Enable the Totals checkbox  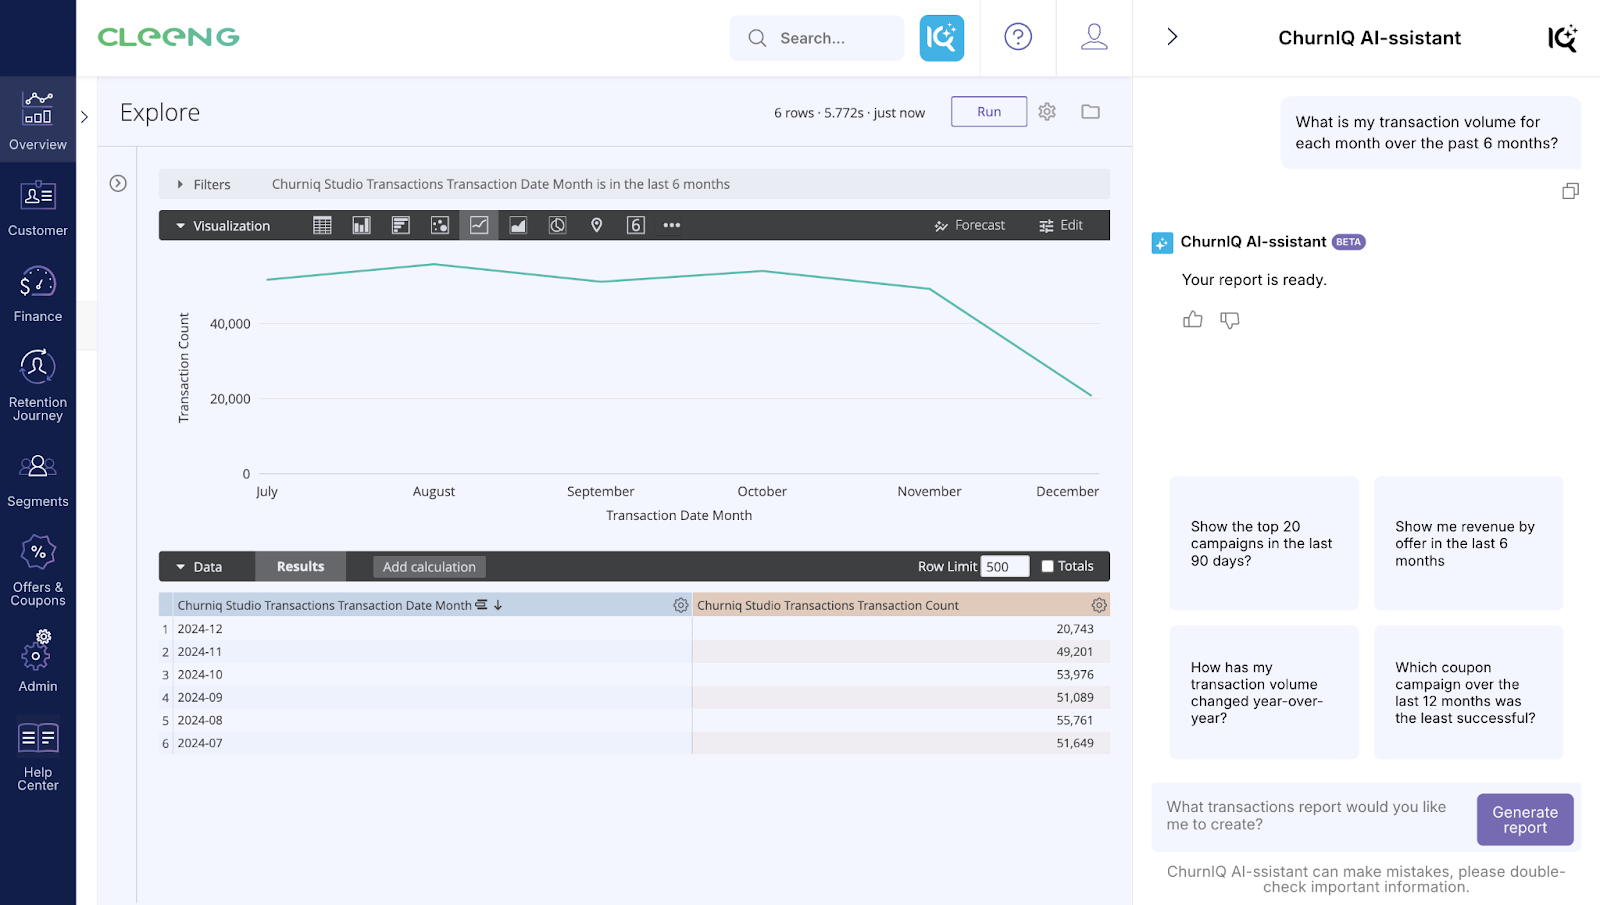click(x=1047, y=566)
